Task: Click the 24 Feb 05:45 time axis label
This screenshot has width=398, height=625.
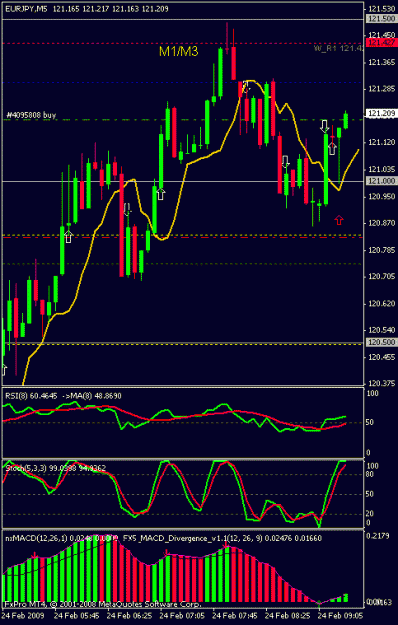Action: (x=76, y=616)
